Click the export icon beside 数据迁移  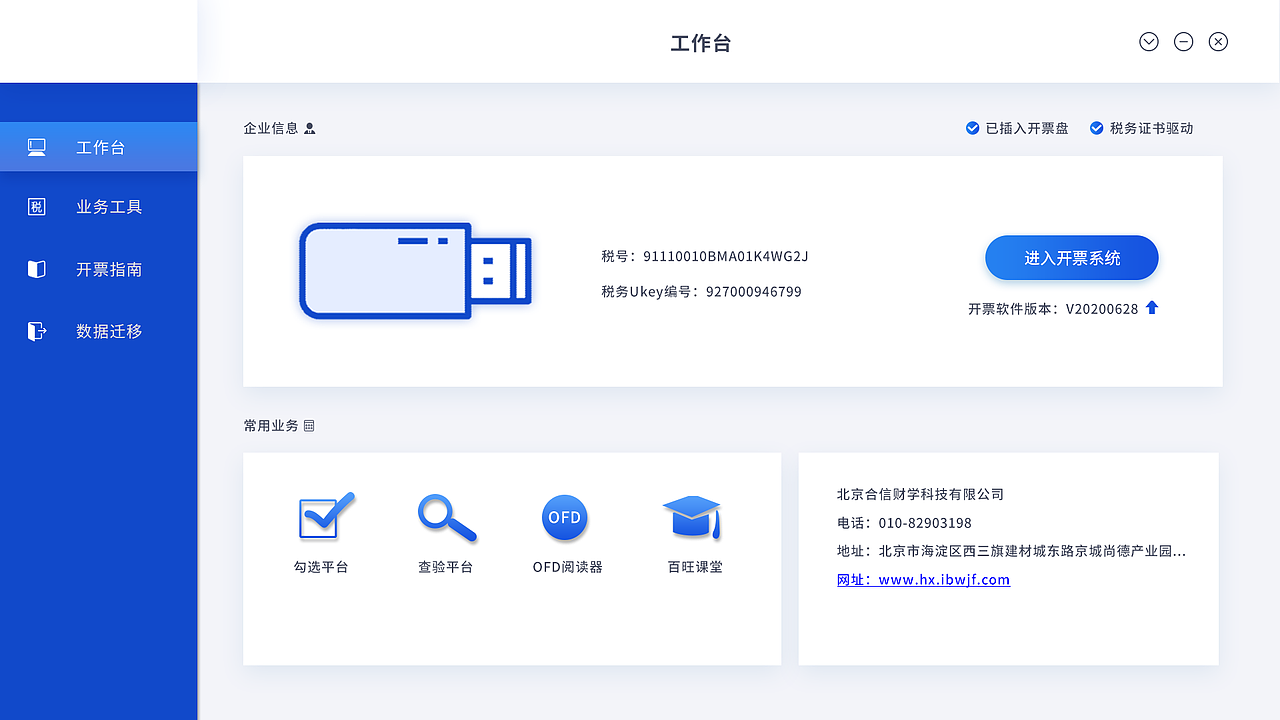click(x=37, y=331)
